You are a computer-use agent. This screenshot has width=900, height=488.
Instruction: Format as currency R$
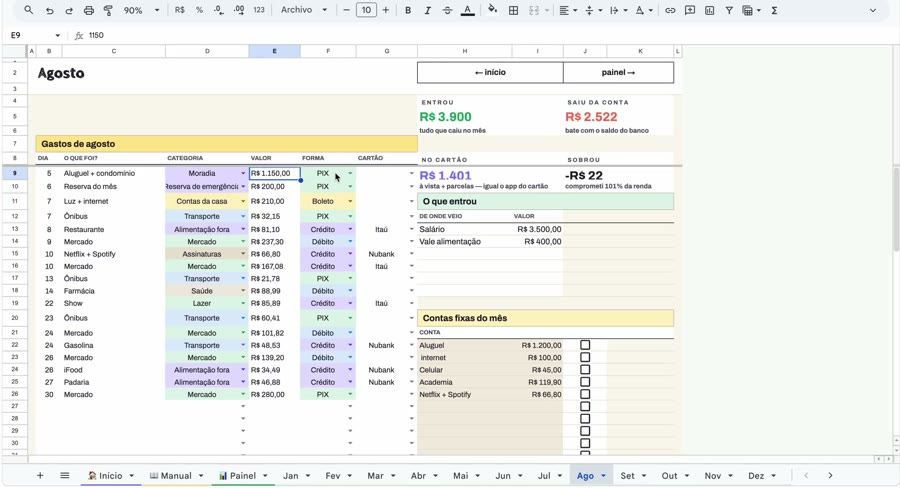[180, 10]
